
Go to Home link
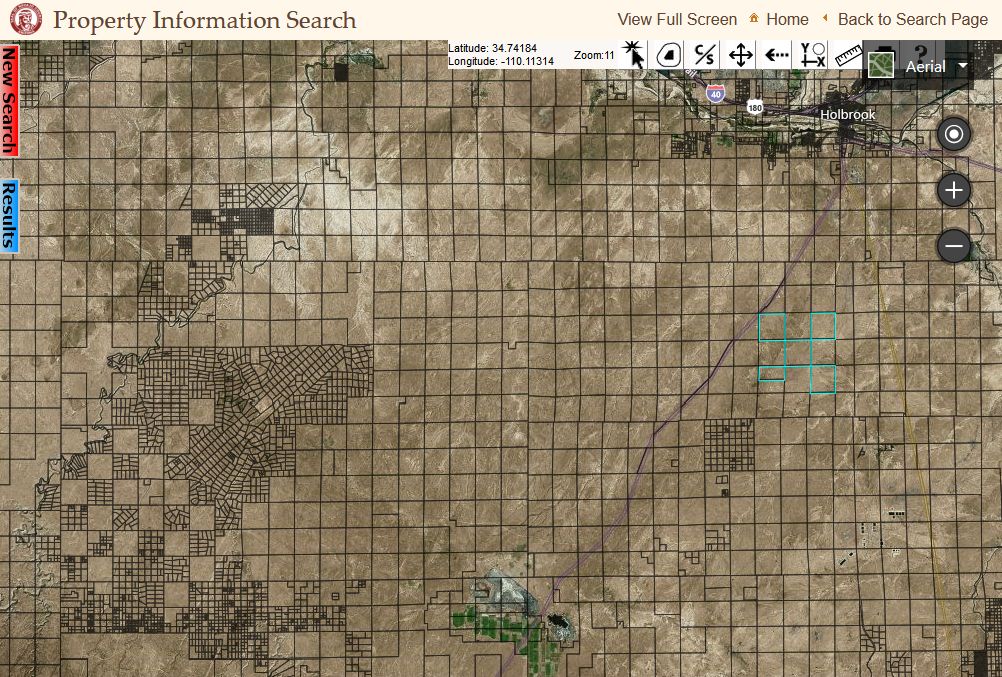787,20
